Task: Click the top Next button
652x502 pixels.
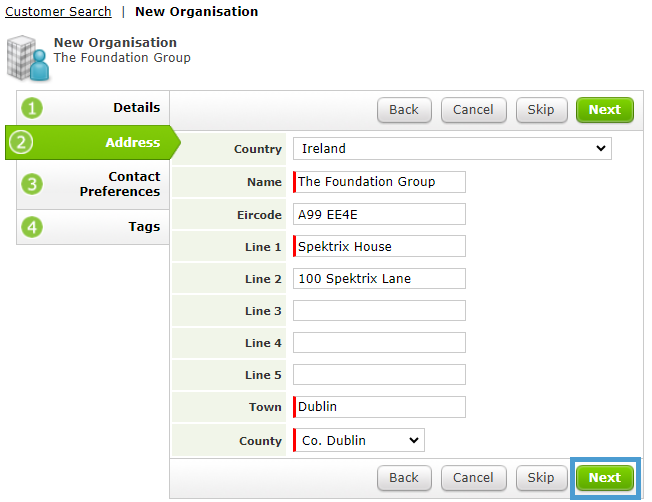Action: (605, 110)
